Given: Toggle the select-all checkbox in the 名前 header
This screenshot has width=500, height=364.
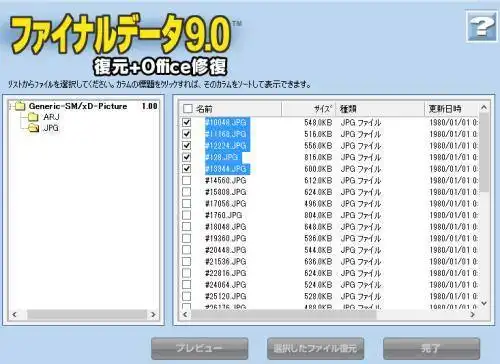Looking at the screenshot, I should click(188, 108).
